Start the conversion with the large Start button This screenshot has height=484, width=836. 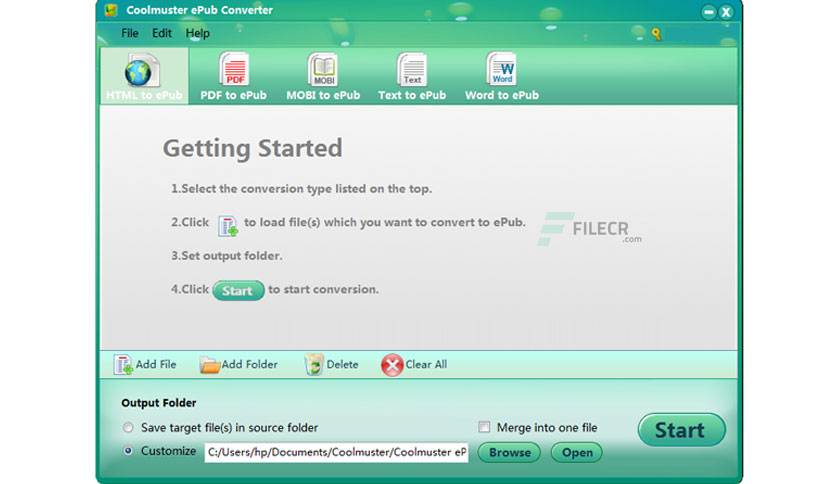pyautogui.click(x=681, y=430)
